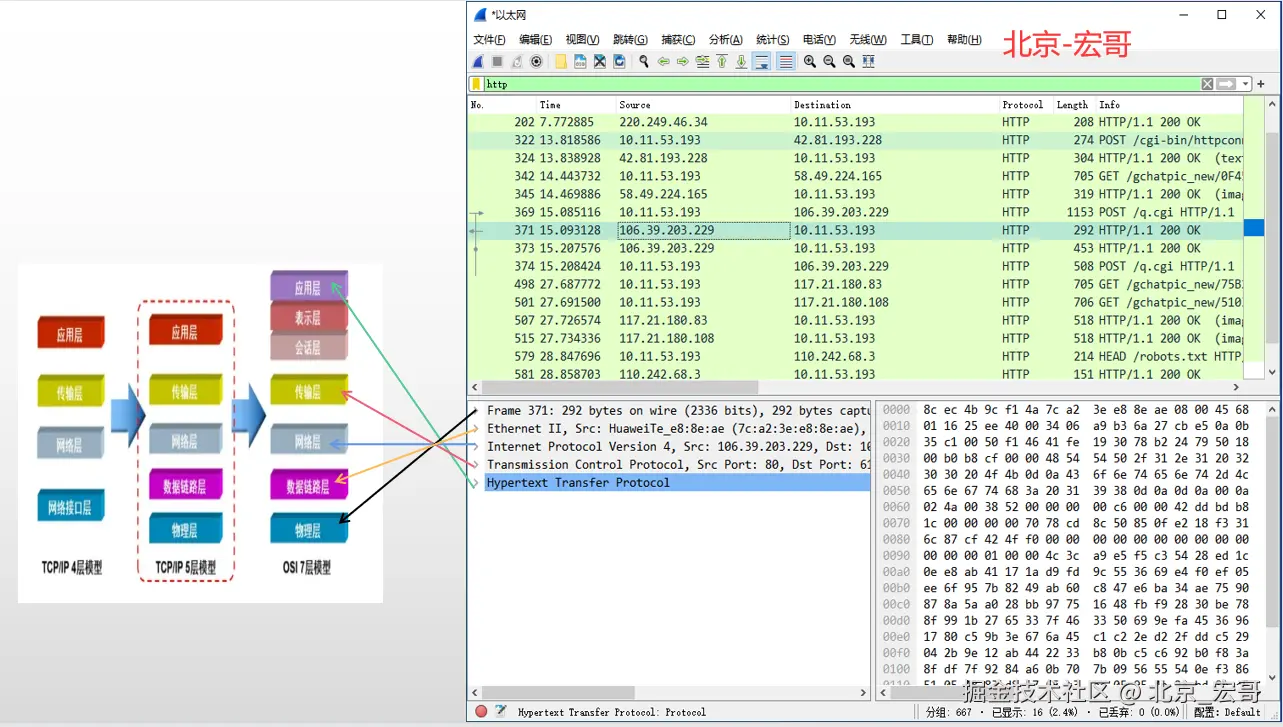Viewport: 1283px width, 727px height.
Task: Open the 捕获(C) menu
Action: pyautogui.click(x=678, y=40)
